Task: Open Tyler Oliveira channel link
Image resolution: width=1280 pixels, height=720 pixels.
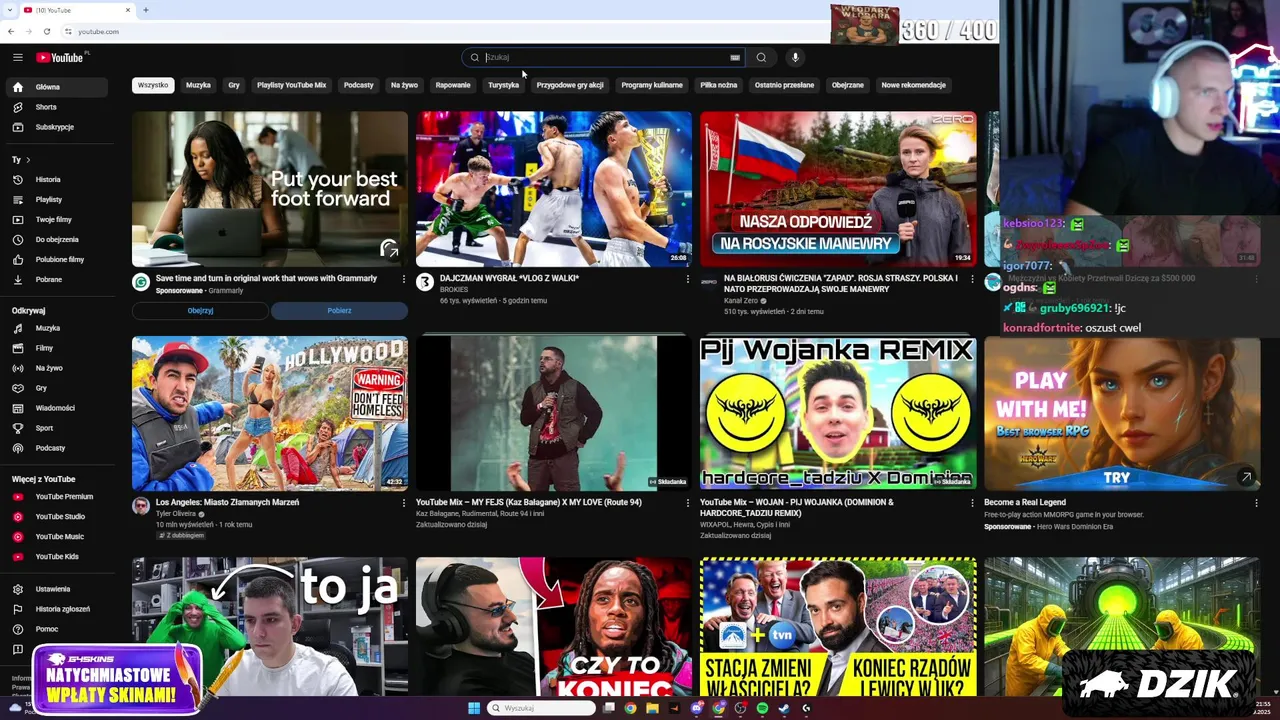Action: coord(176,514)
